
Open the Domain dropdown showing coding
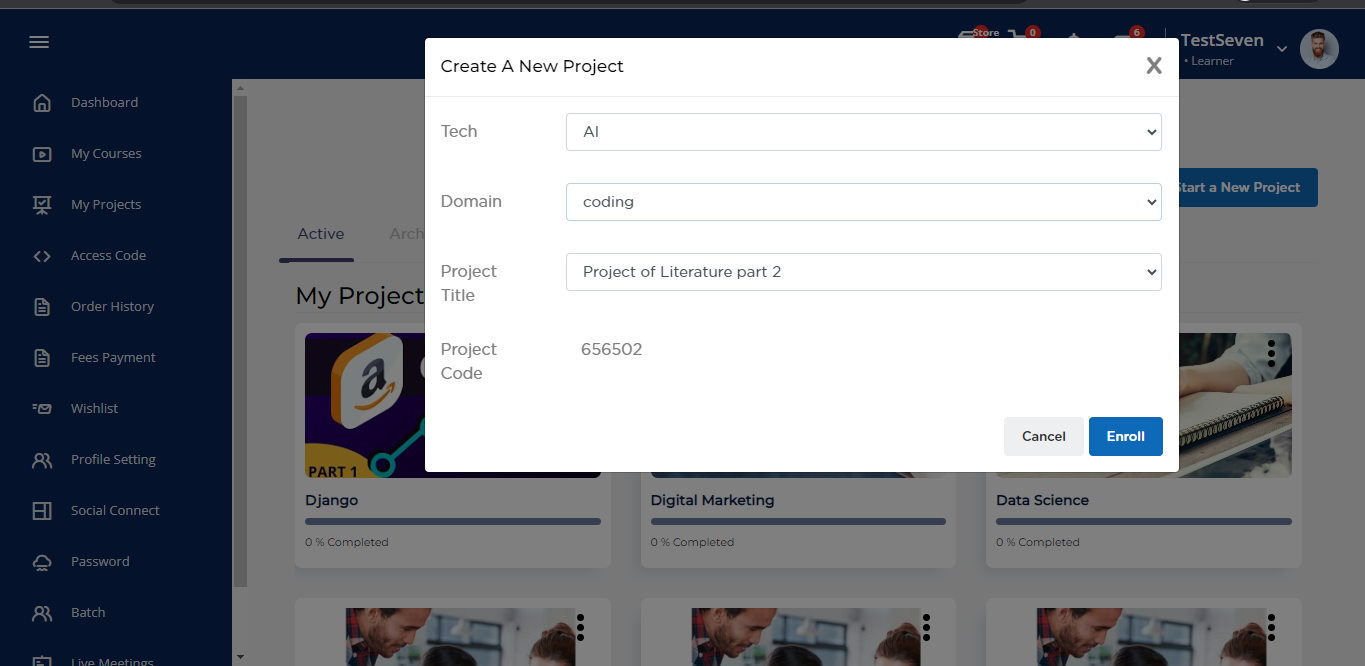click(863, 202)
